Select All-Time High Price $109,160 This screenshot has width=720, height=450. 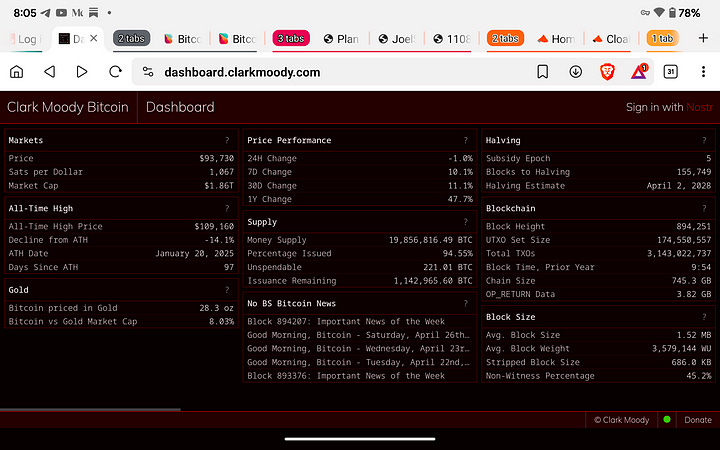tap(214, 226)
